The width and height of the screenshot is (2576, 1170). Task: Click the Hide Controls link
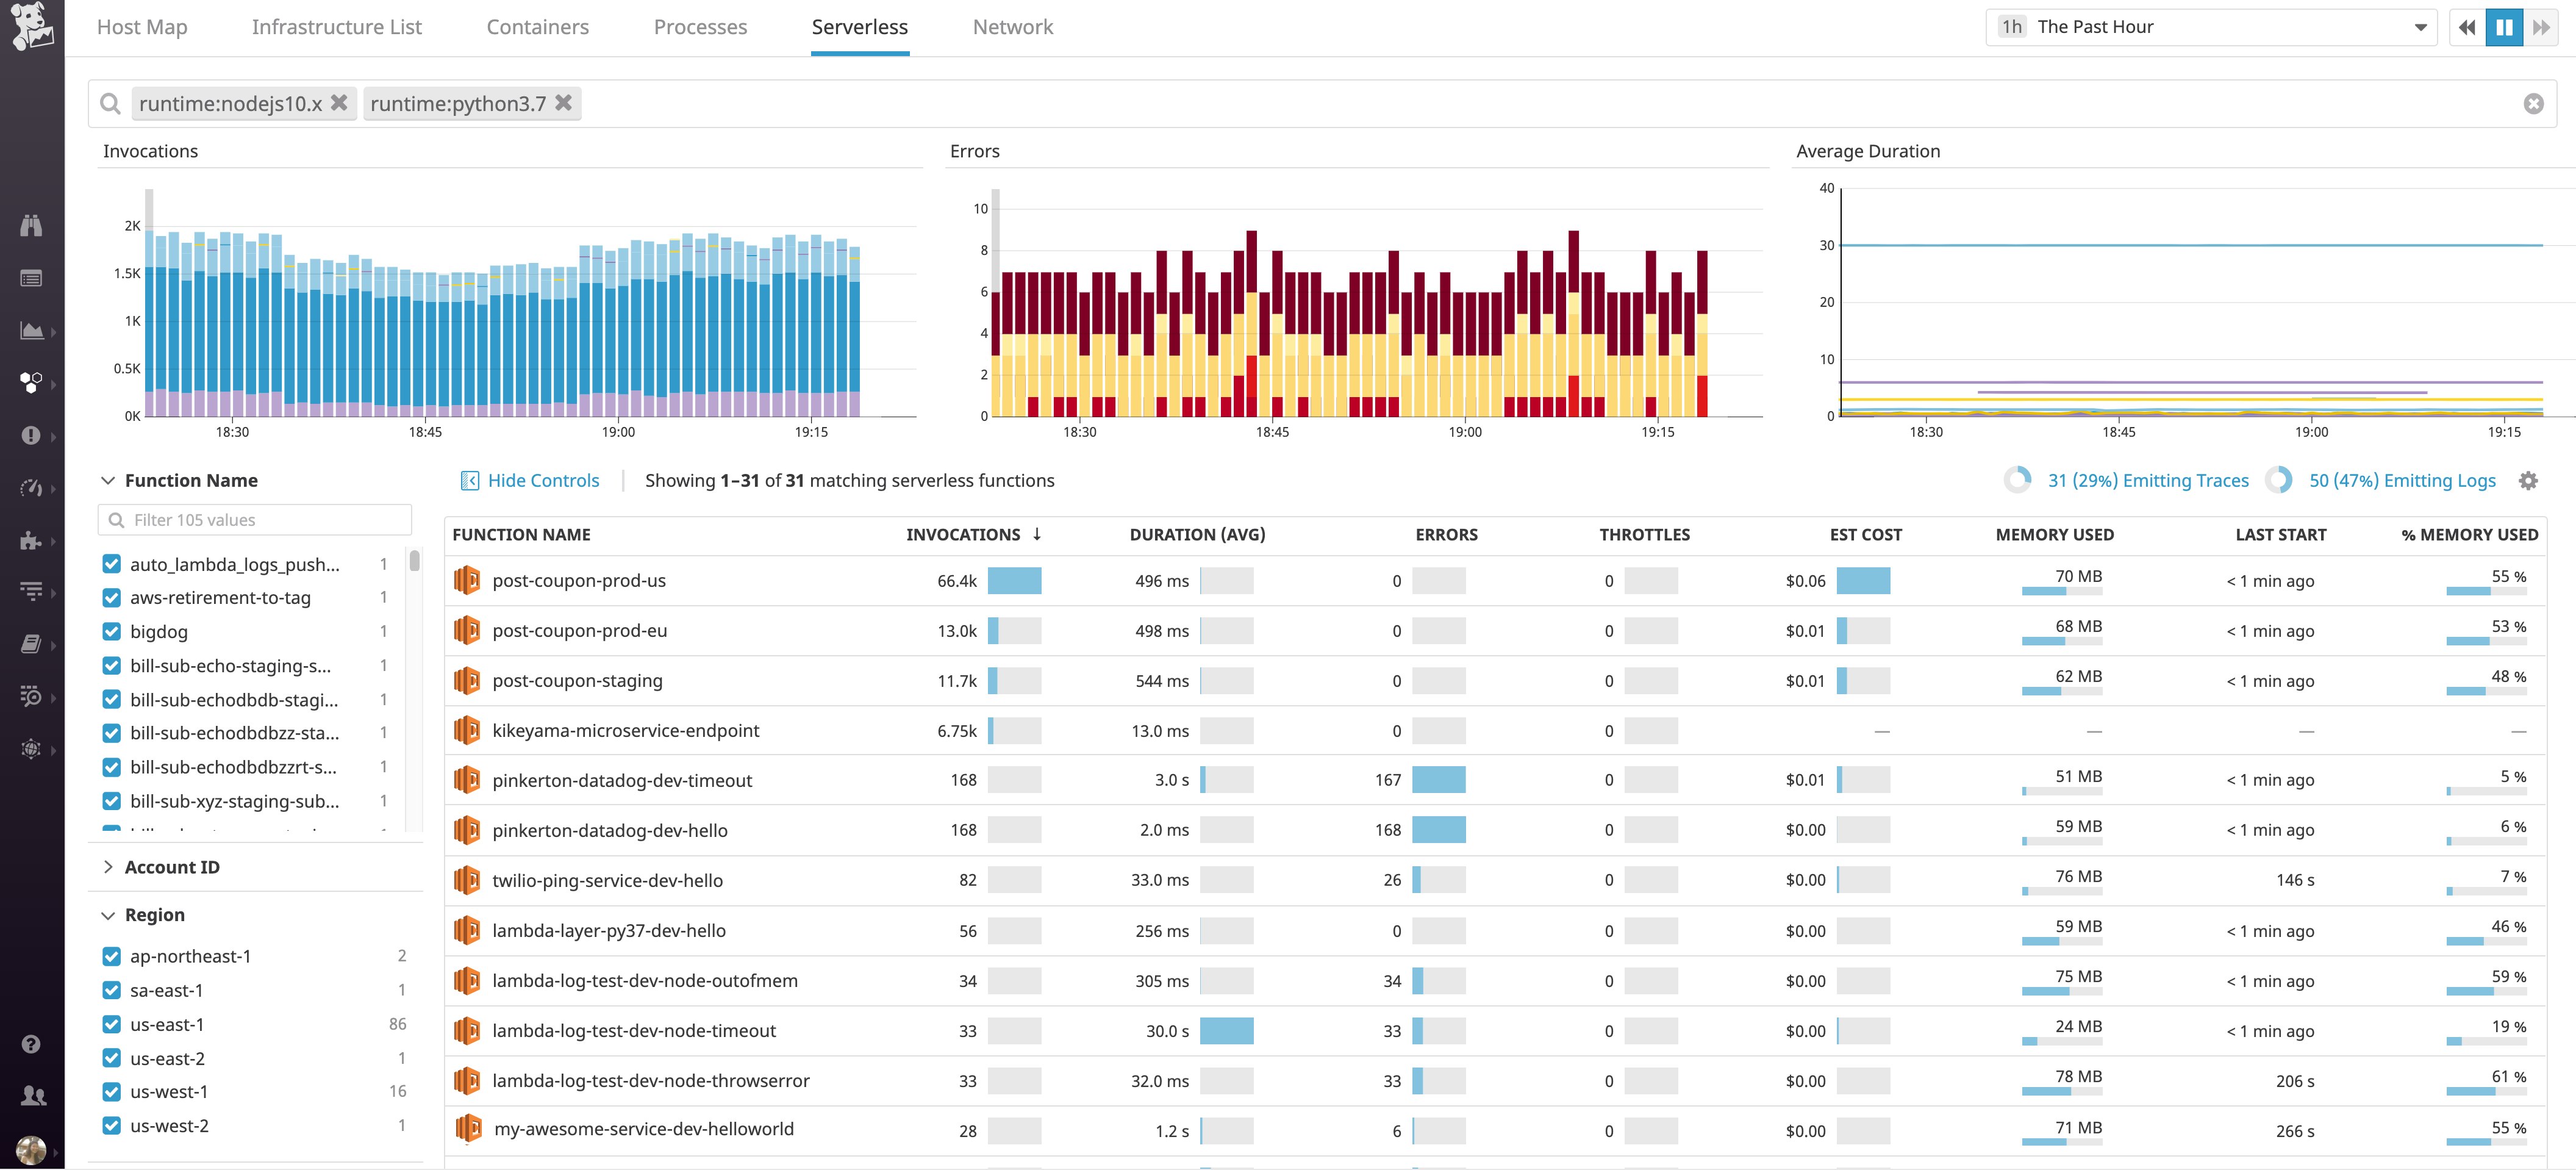(543, 480)
